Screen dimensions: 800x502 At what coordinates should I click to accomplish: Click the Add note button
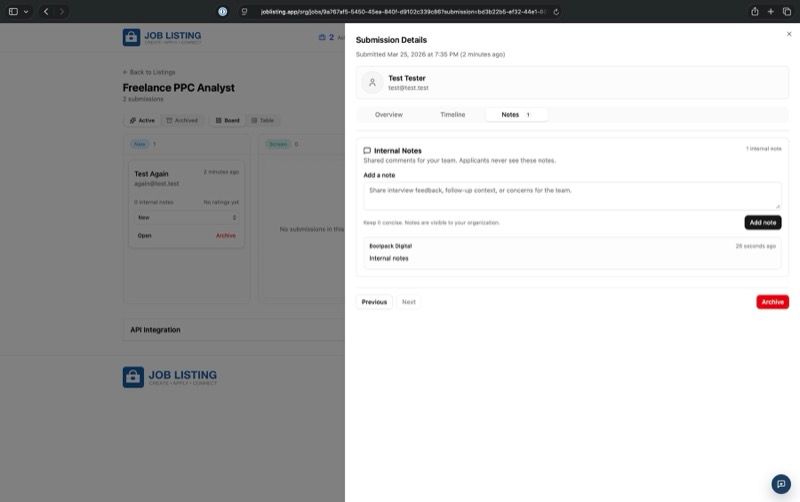point(762,222)
